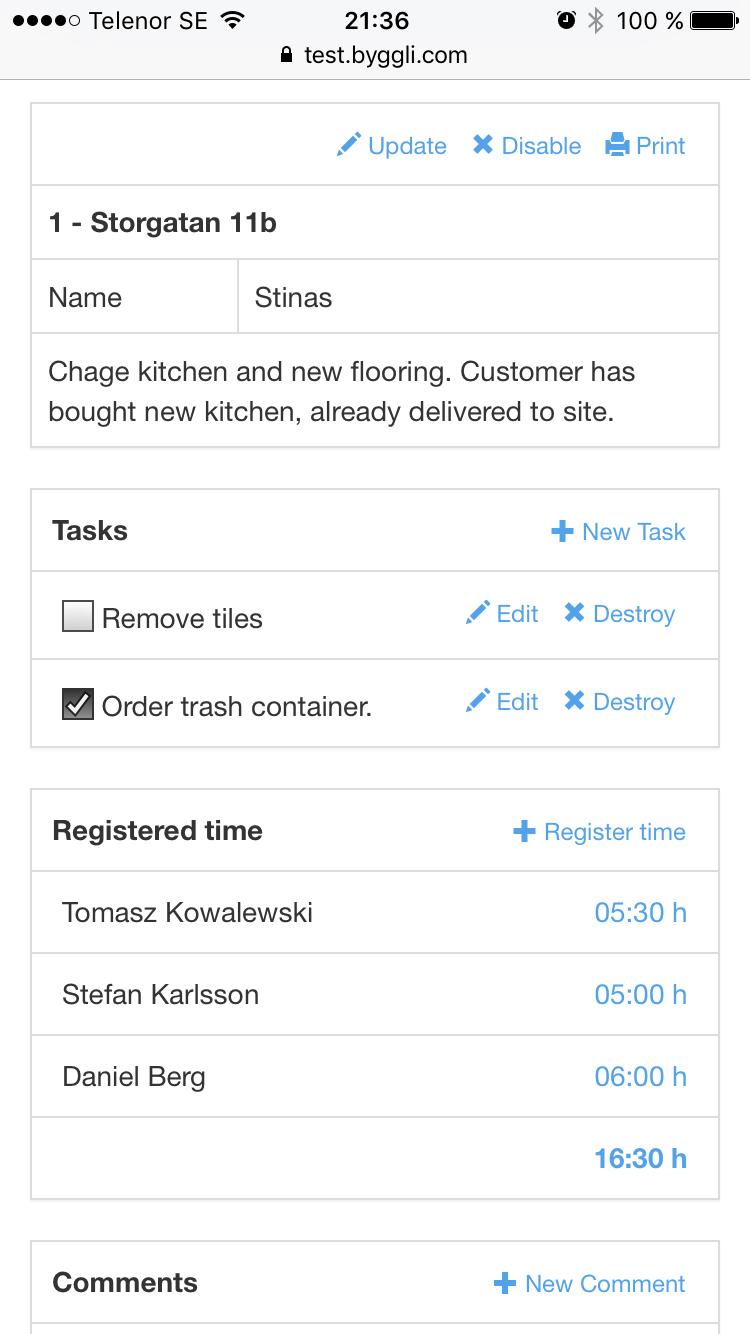The image size is (750, 1334).
Task: Click the pencil icon for Order trash container
Action: [x=478, y=702]
